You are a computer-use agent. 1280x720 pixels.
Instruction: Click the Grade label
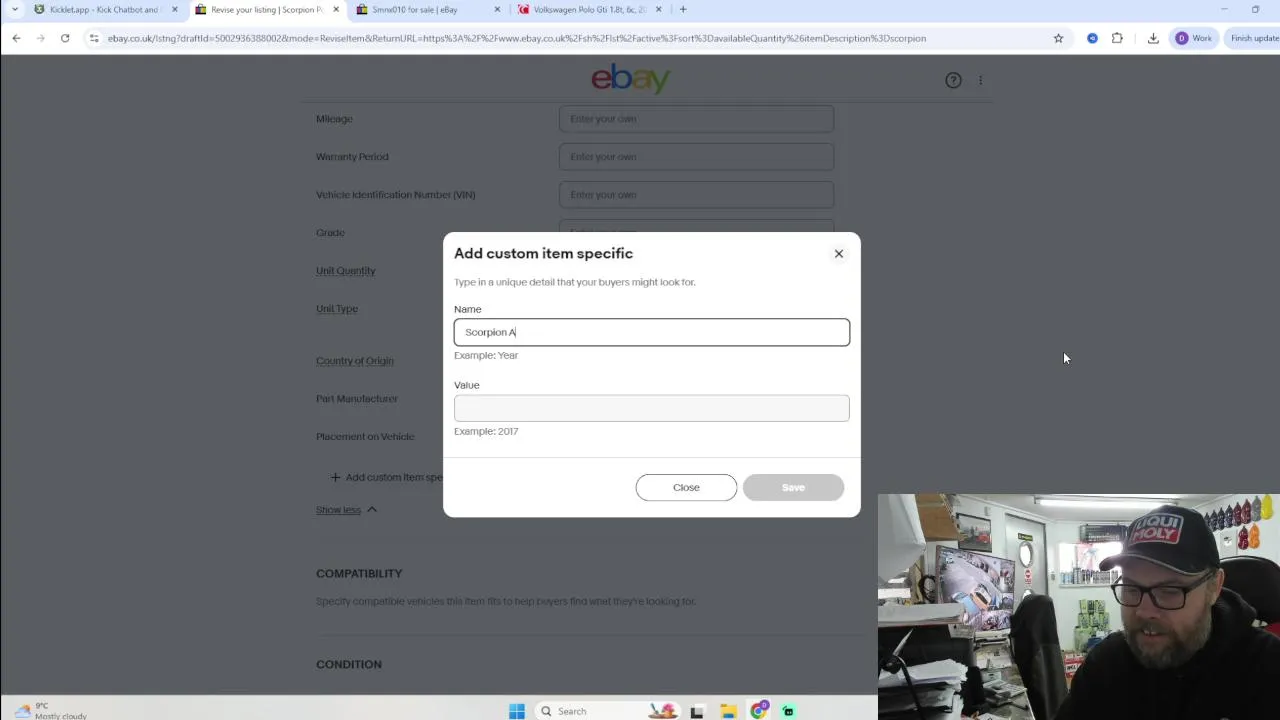point(330,233)
